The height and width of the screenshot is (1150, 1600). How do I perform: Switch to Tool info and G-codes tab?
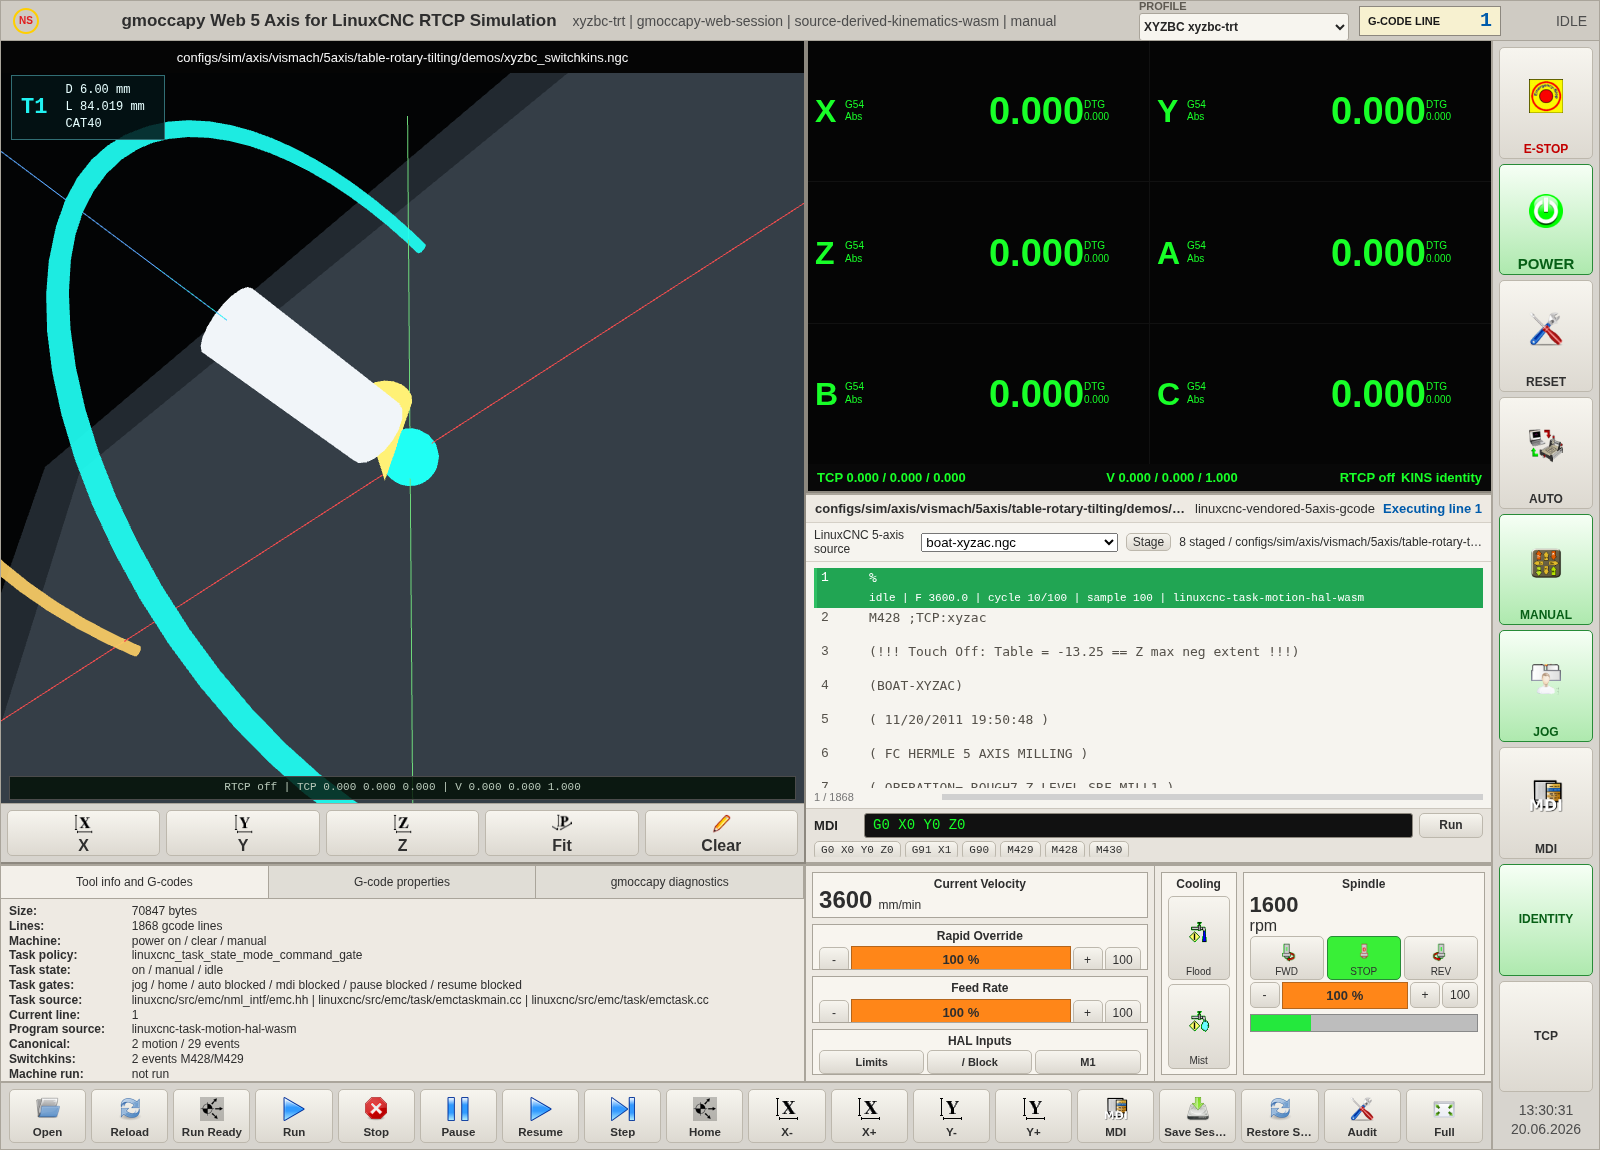134,882
